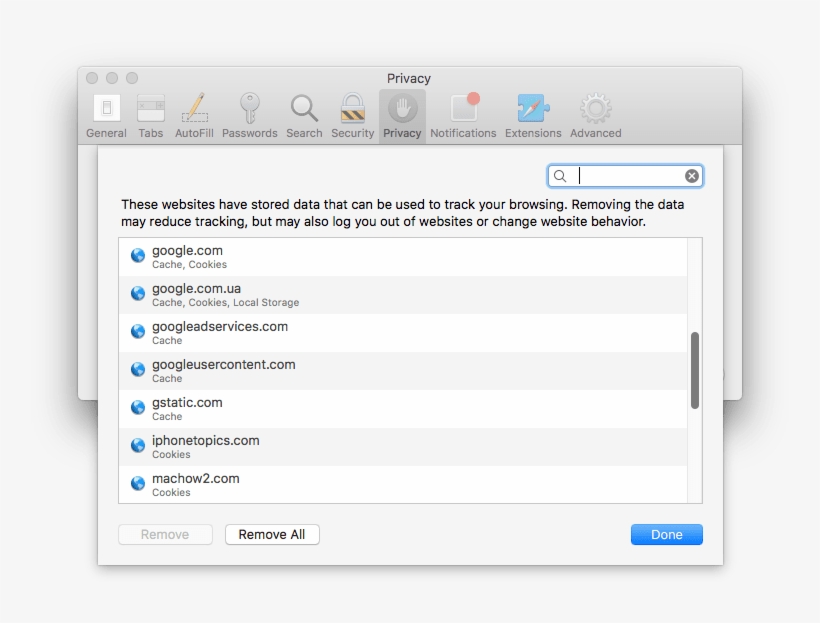Click the zoom window button
The image size is (820, 623).
[x=132, y=78]
